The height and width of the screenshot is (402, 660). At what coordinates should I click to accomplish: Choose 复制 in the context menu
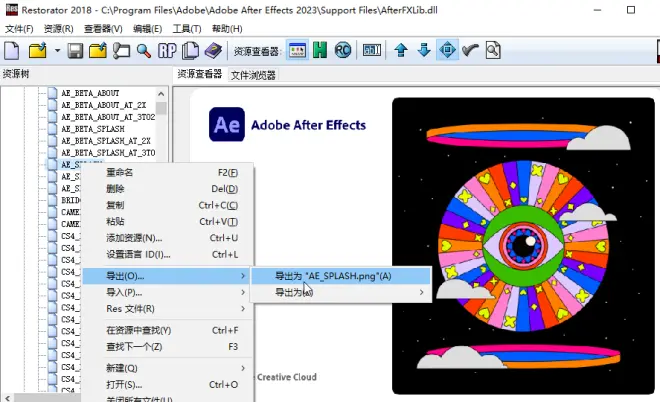click(x=168, y=205)
